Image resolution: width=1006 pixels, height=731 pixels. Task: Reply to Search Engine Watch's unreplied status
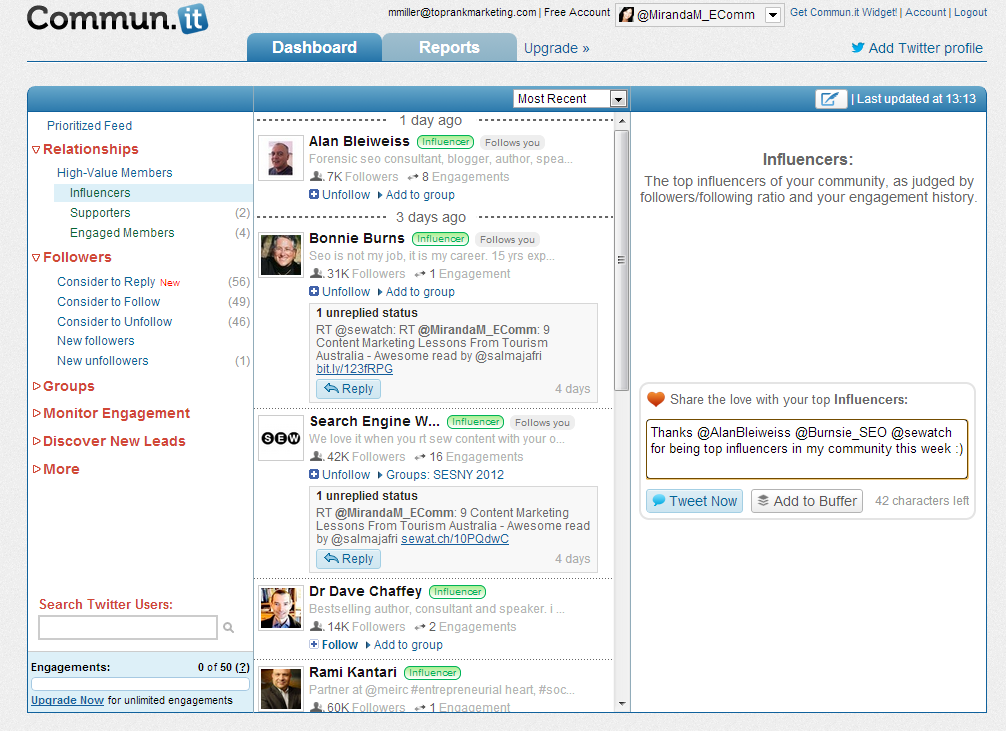348,558
